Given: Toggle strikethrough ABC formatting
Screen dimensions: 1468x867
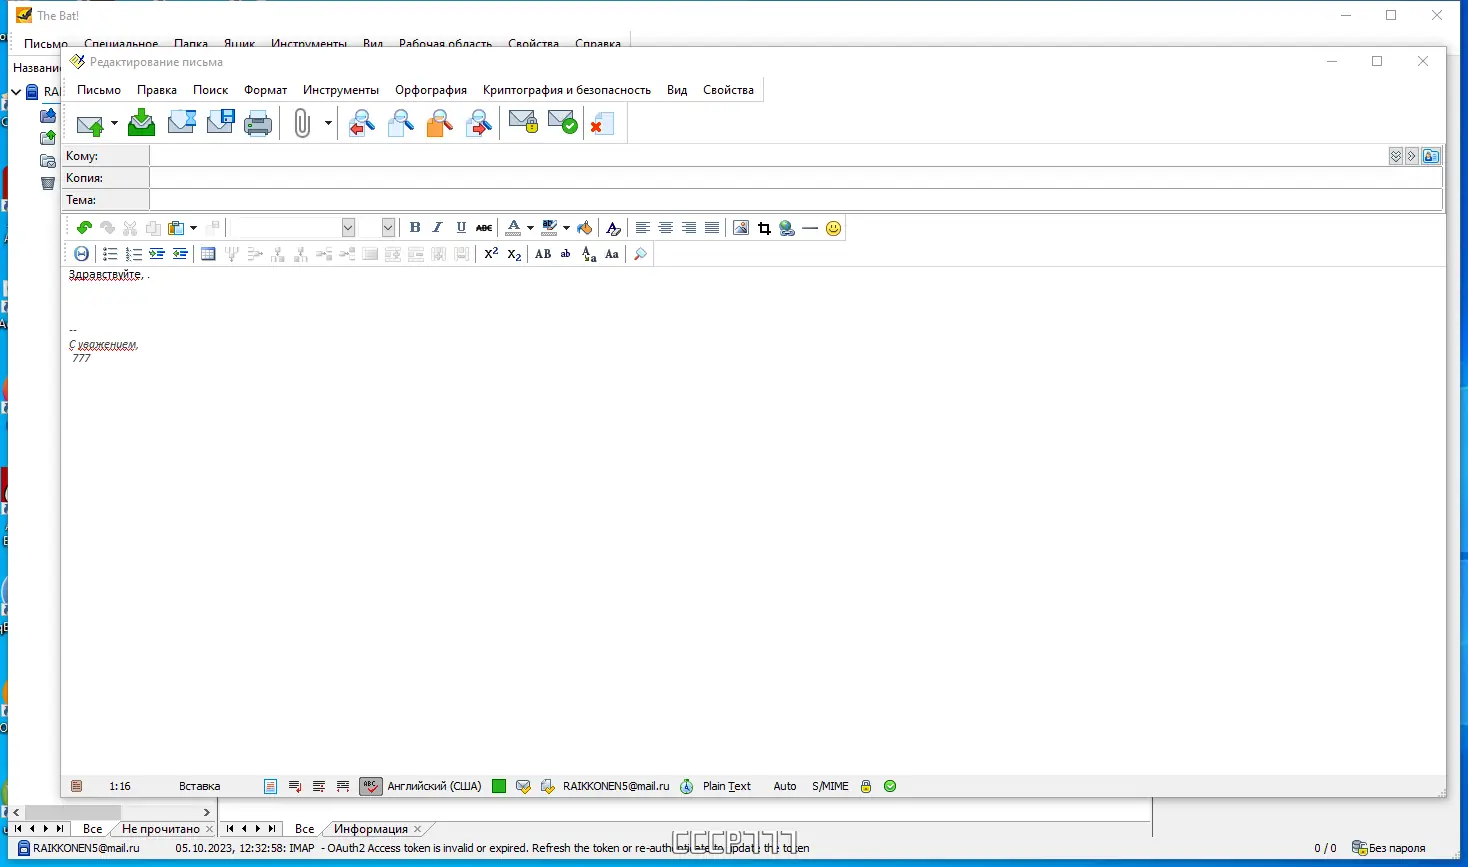Looking at the screenshot, I should [x=484, y=228].
